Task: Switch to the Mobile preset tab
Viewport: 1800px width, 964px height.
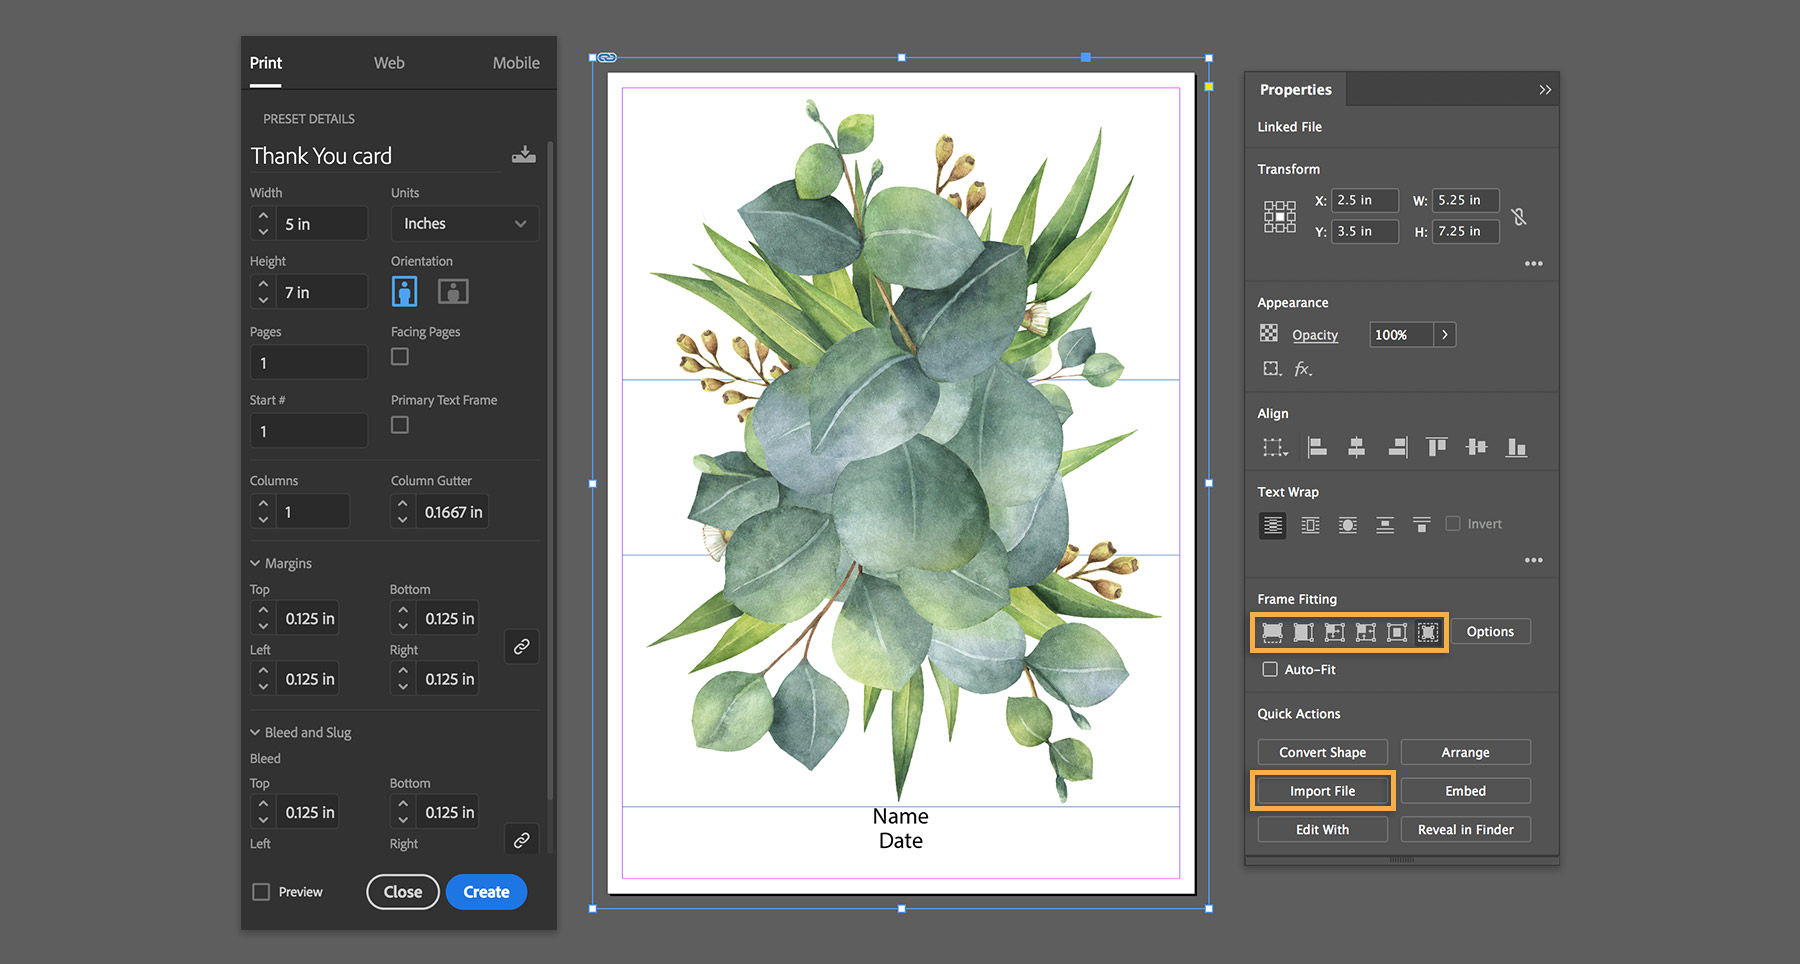Action: click(516, 62)
